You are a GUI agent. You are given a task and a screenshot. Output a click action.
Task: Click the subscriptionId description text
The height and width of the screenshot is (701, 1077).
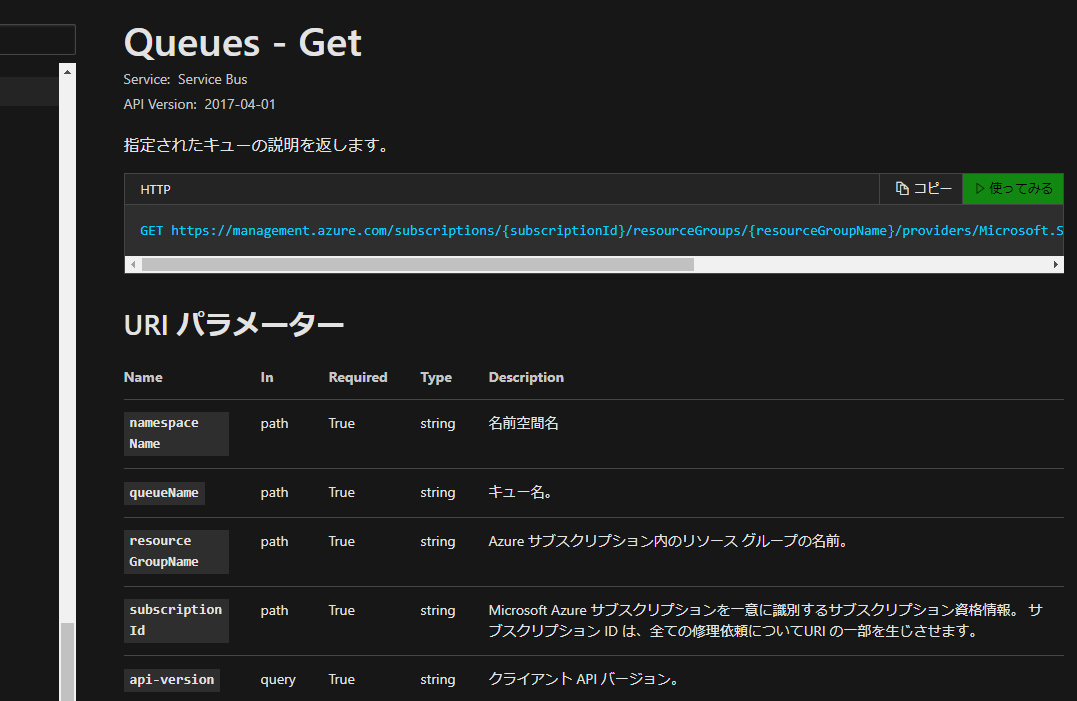766,621
